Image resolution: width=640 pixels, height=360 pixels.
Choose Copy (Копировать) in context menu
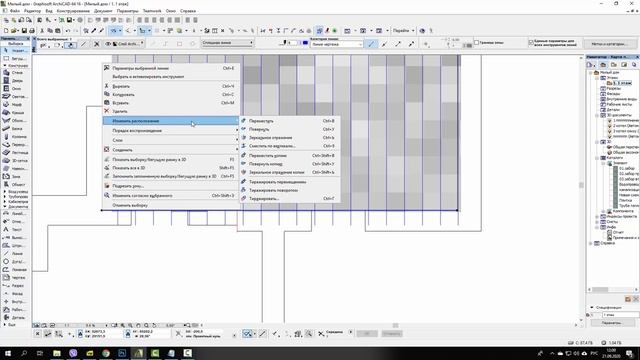(x=171, y=94)
